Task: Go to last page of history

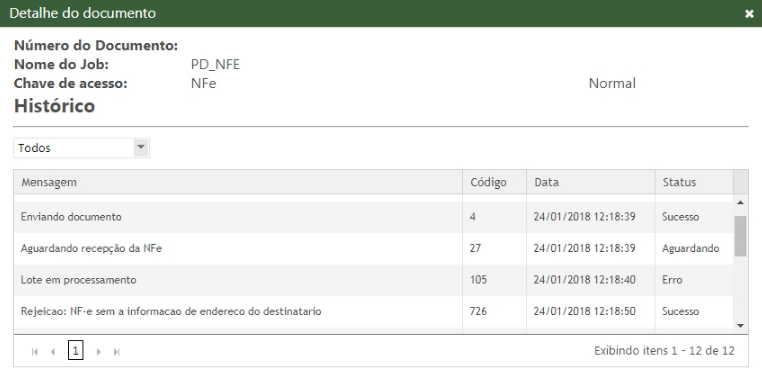Action: pyautogui.click(x=117, y=351)
